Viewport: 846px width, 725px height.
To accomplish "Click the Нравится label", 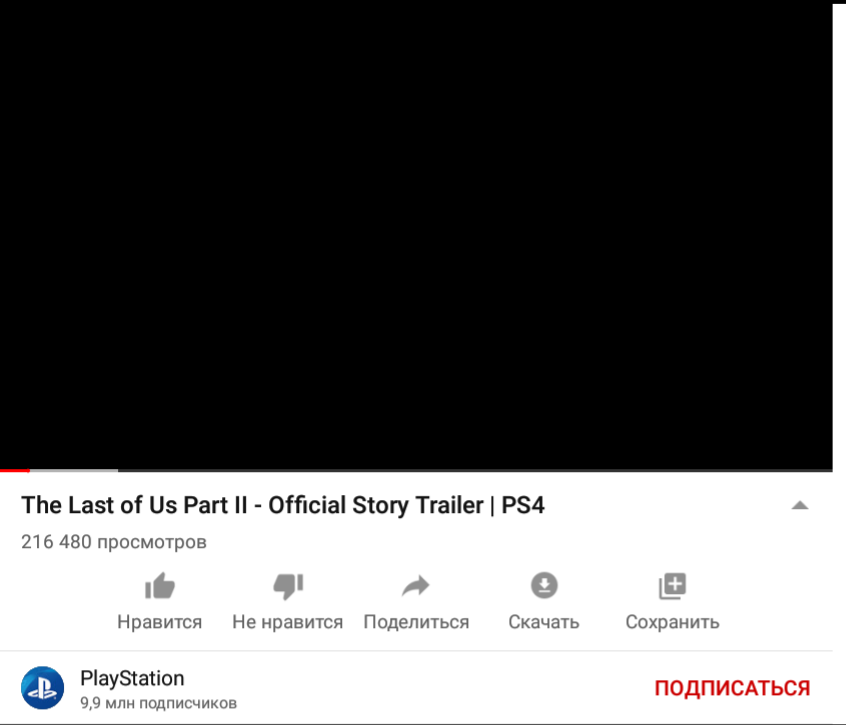I will pos(160,622).
